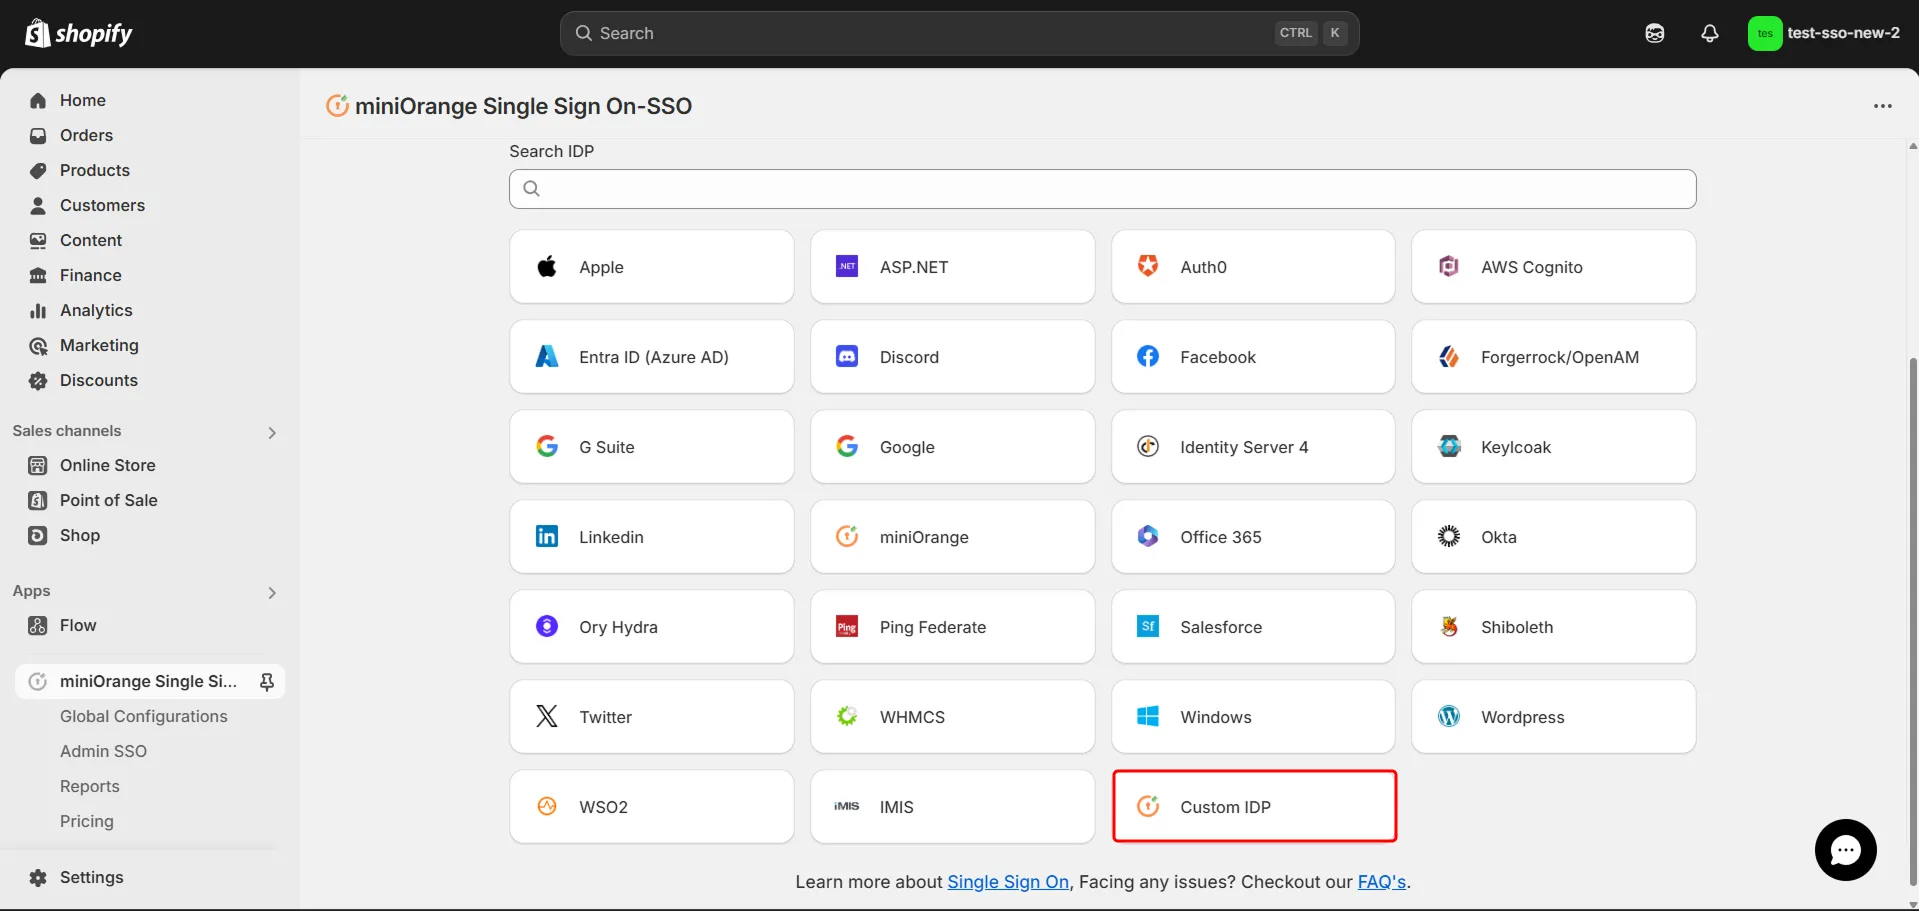Click the miniOrange Single Sign On-SSO title icon
The height and width of the screenshot is (911, 1919).
(338, 105)
